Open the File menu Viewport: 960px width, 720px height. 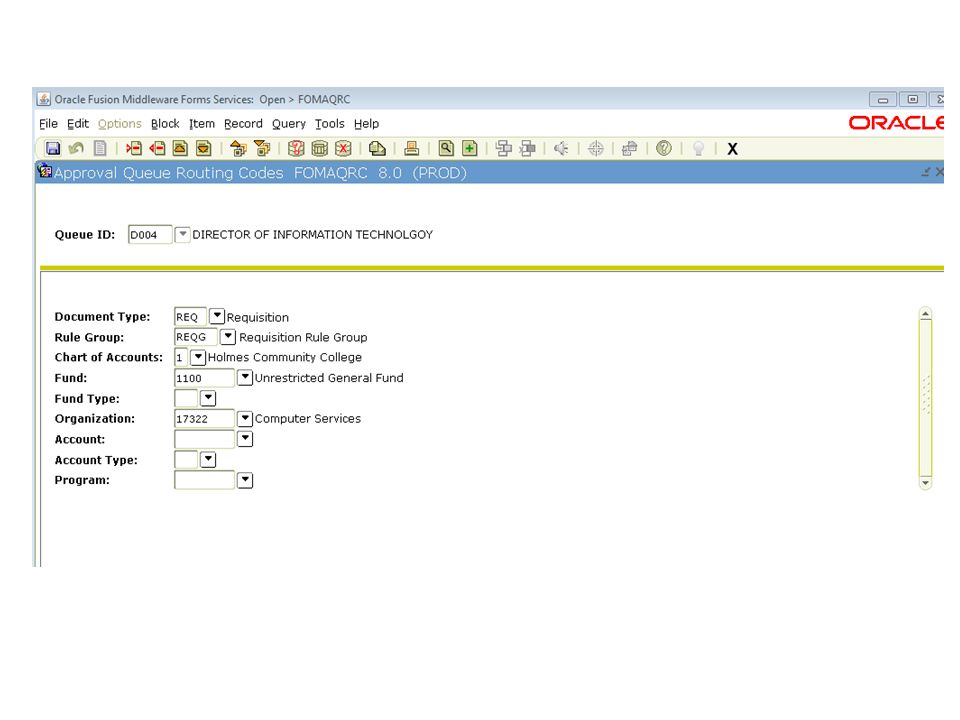point(48,124)
